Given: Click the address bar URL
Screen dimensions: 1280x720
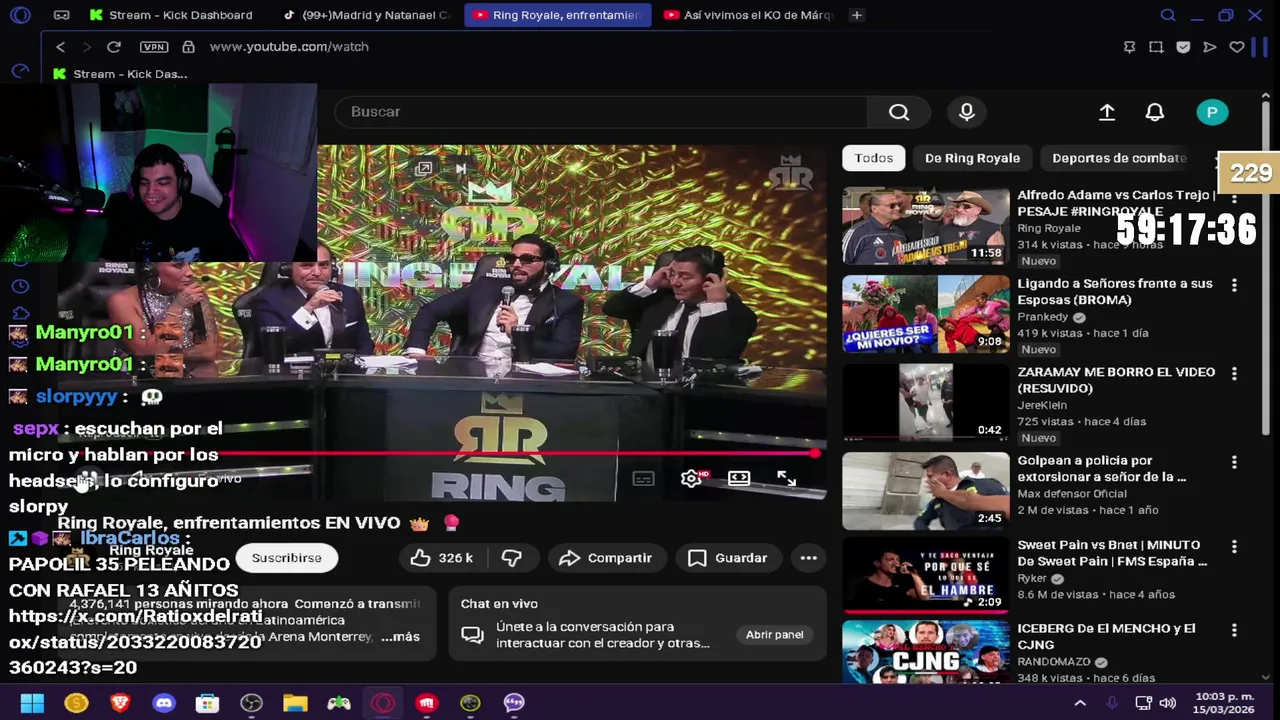Looking at the screenshot, I should [289, 47].
